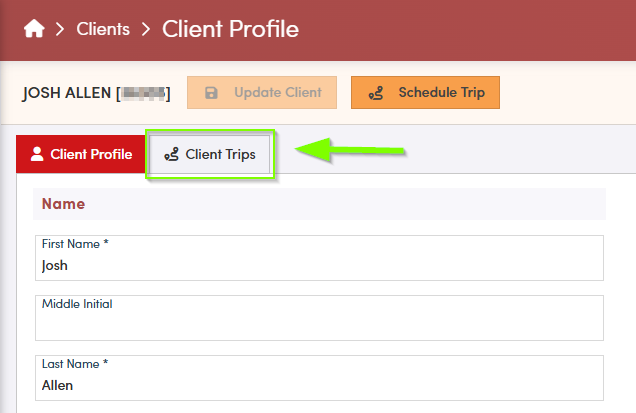Click into the Middle Initial field

click(319, 324)
